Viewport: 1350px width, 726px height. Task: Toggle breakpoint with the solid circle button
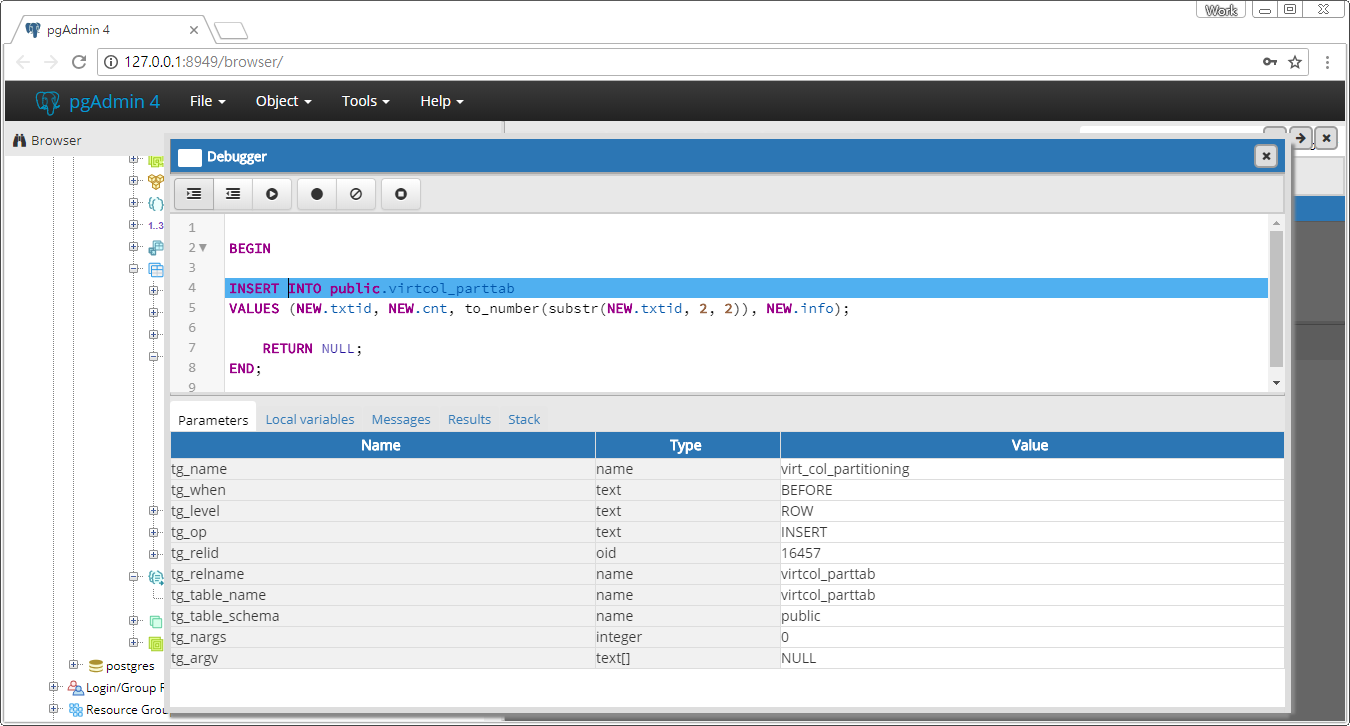point(317,194)
